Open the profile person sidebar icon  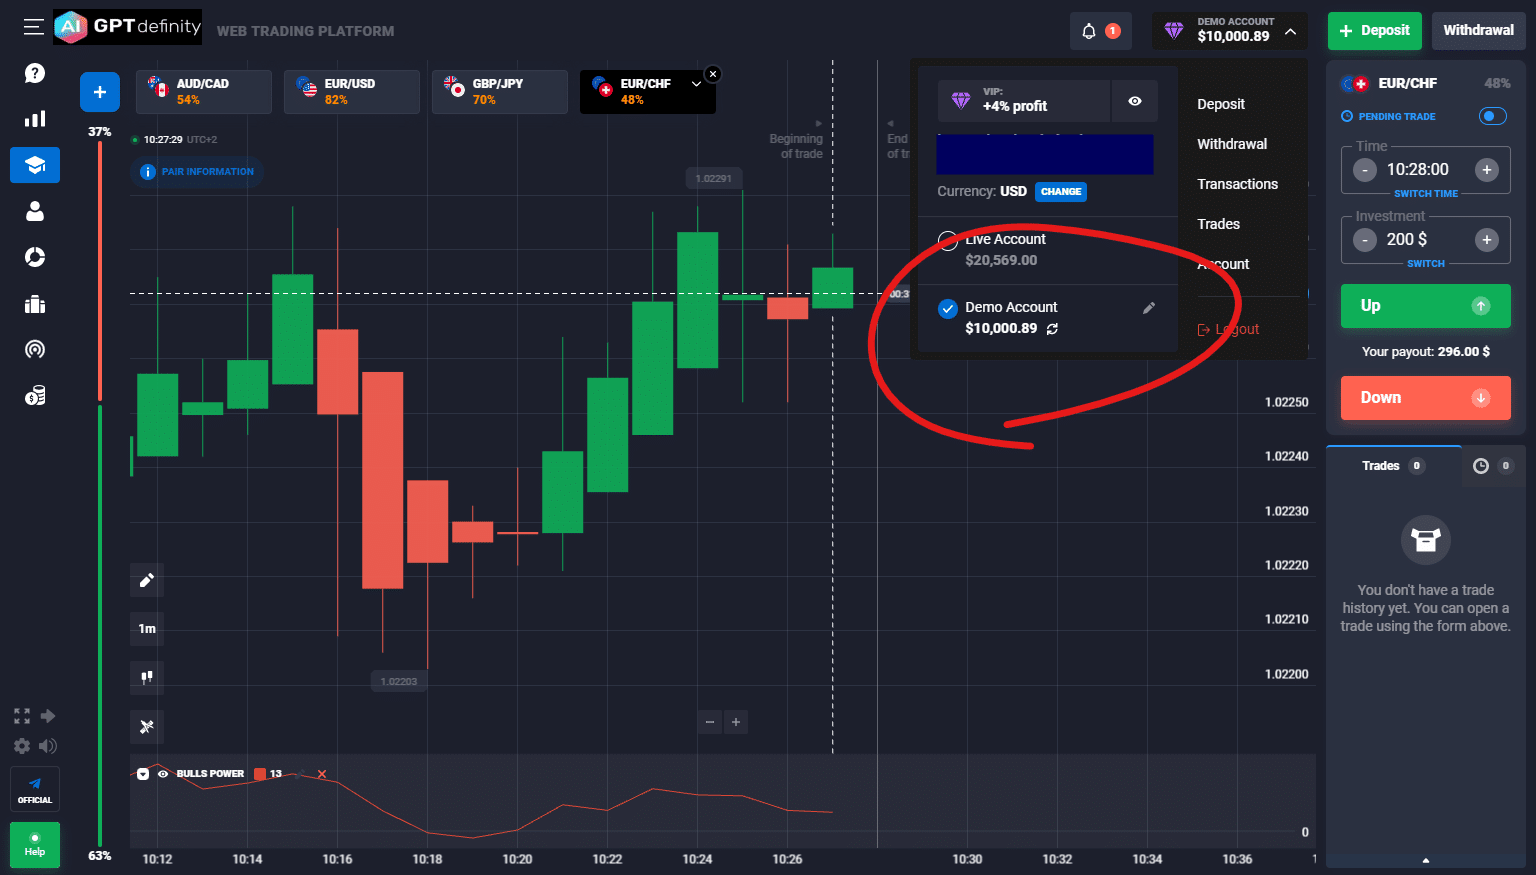35,211
